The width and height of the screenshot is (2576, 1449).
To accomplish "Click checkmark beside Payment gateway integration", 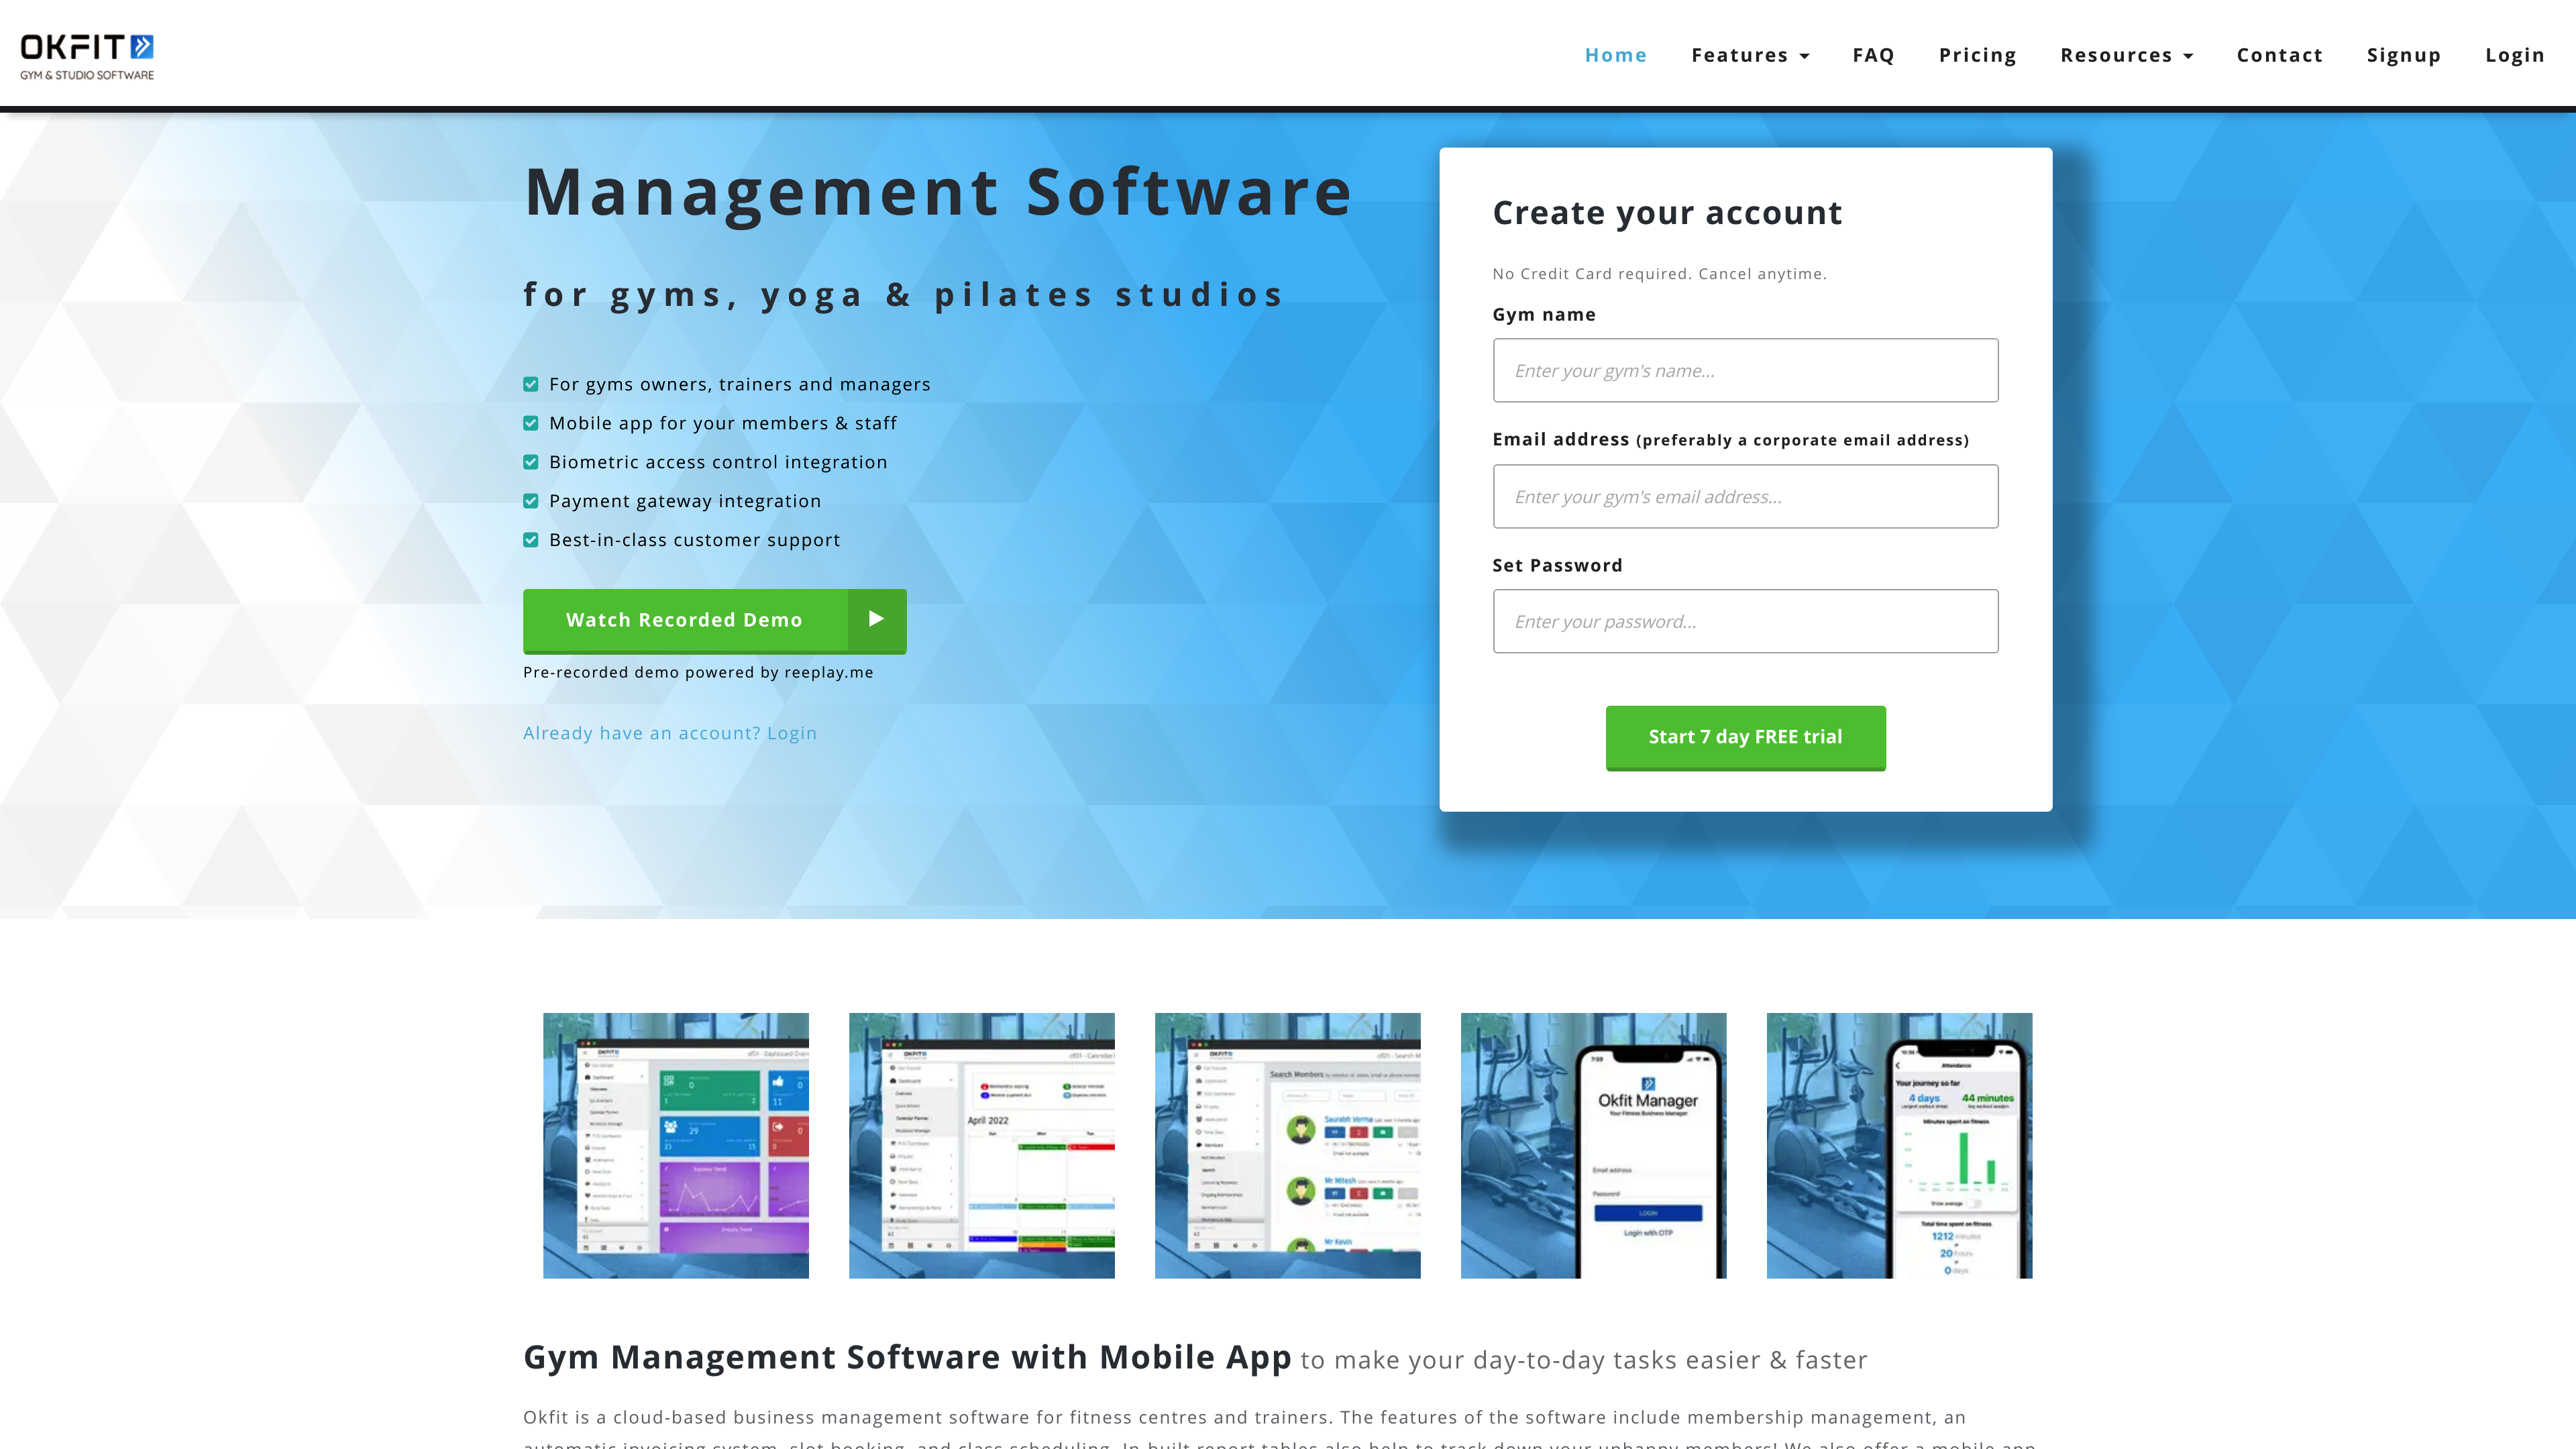I will click(x=531, y=501).
